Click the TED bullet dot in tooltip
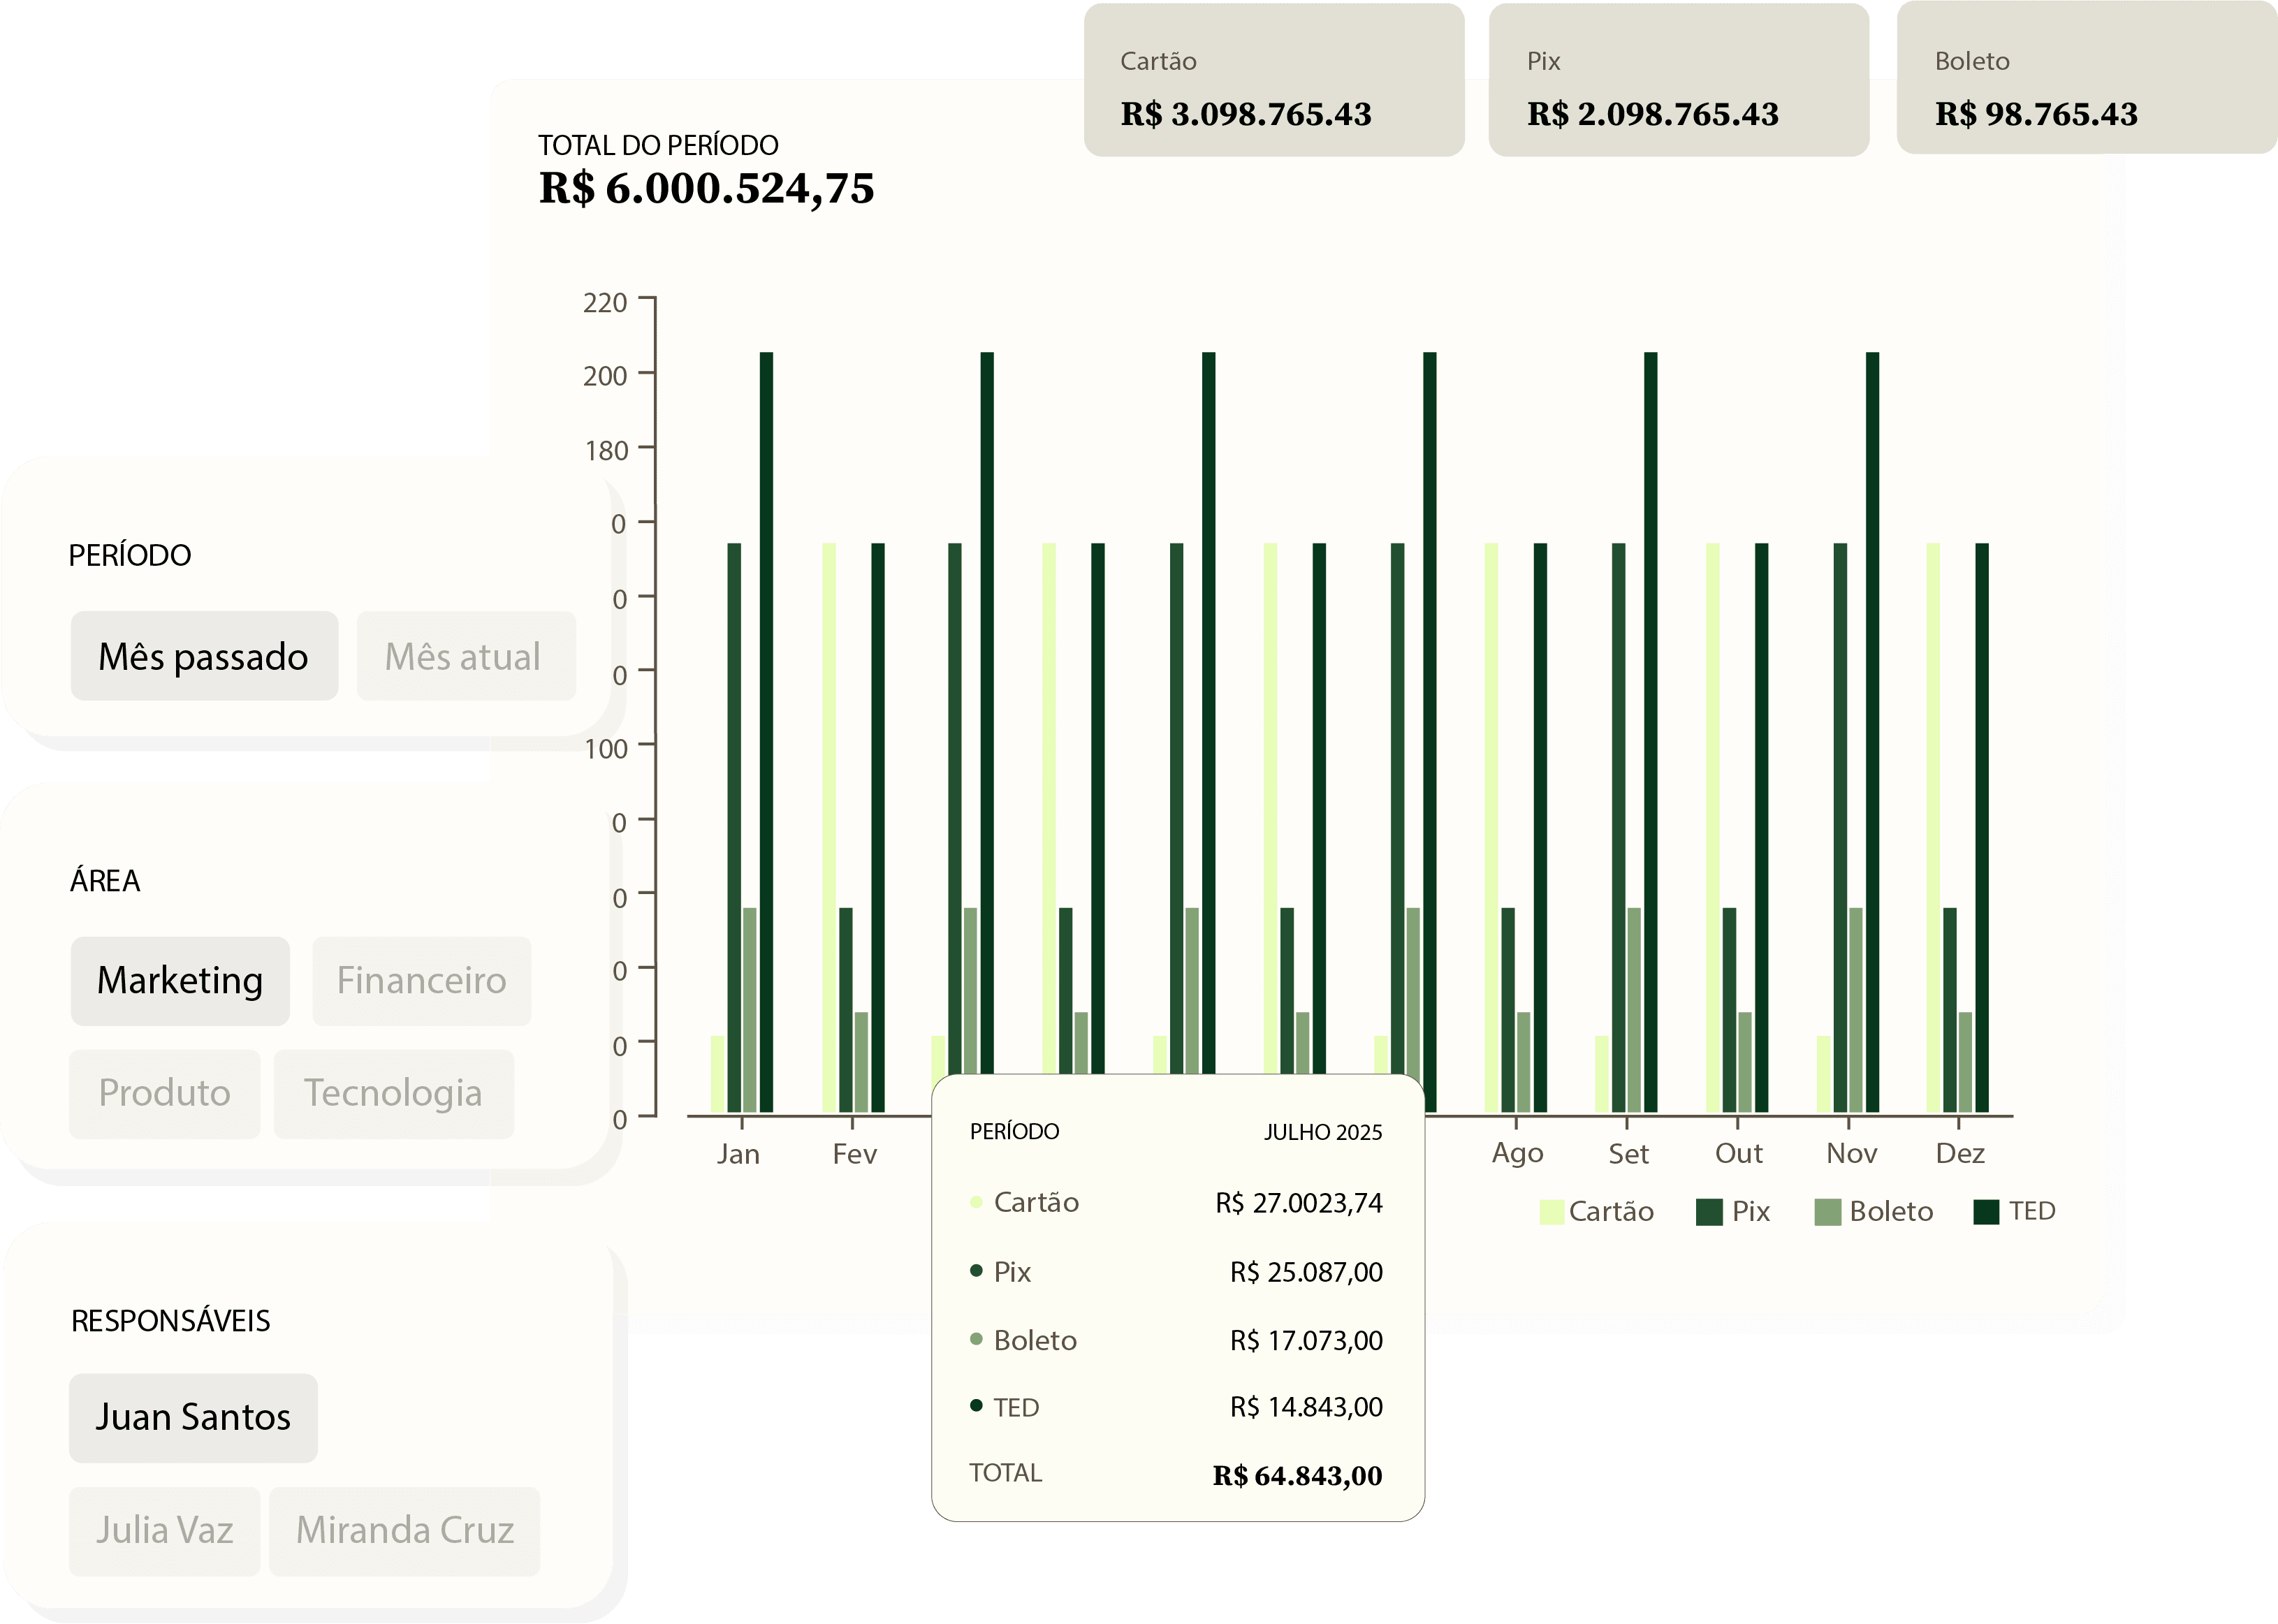The height and width of the screenshot is (1624, 2278). tap(976, 1406)
